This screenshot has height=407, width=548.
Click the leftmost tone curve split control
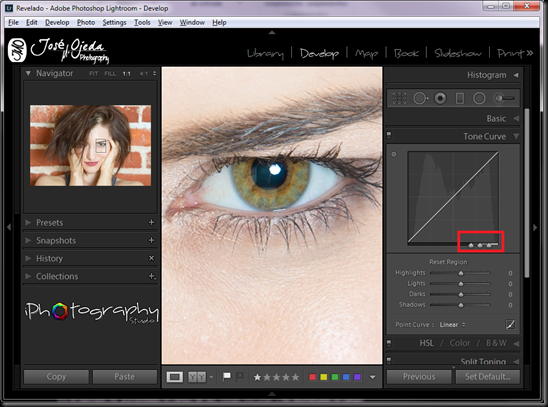471,245
